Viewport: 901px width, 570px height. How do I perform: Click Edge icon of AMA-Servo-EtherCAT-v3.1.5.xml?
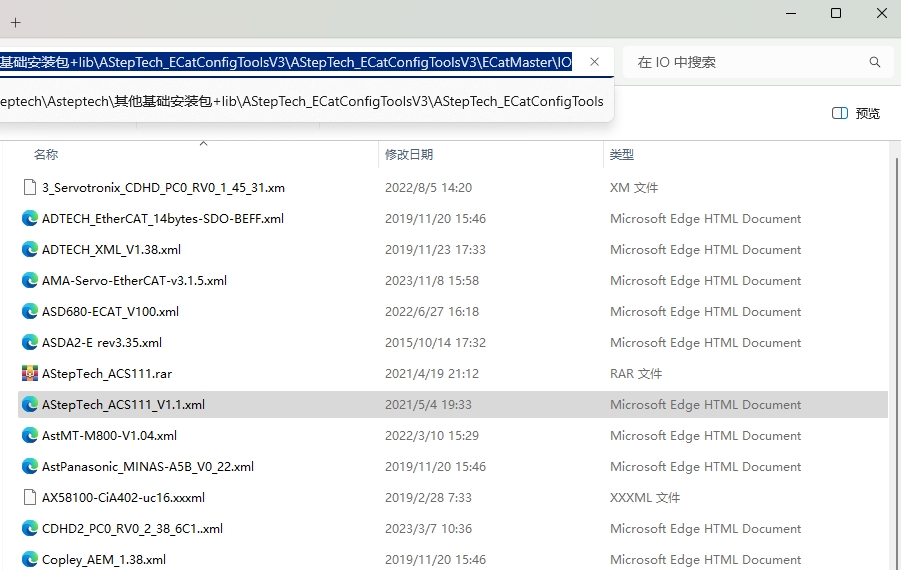point(29,280)
